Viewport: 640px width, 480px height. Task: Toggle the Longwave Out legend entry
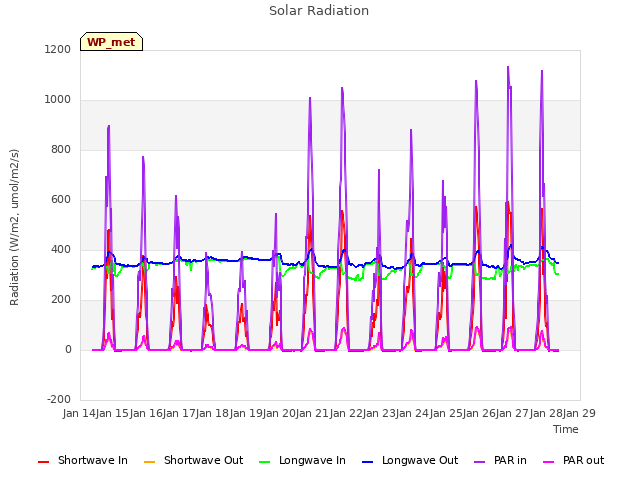click(410, 460)
